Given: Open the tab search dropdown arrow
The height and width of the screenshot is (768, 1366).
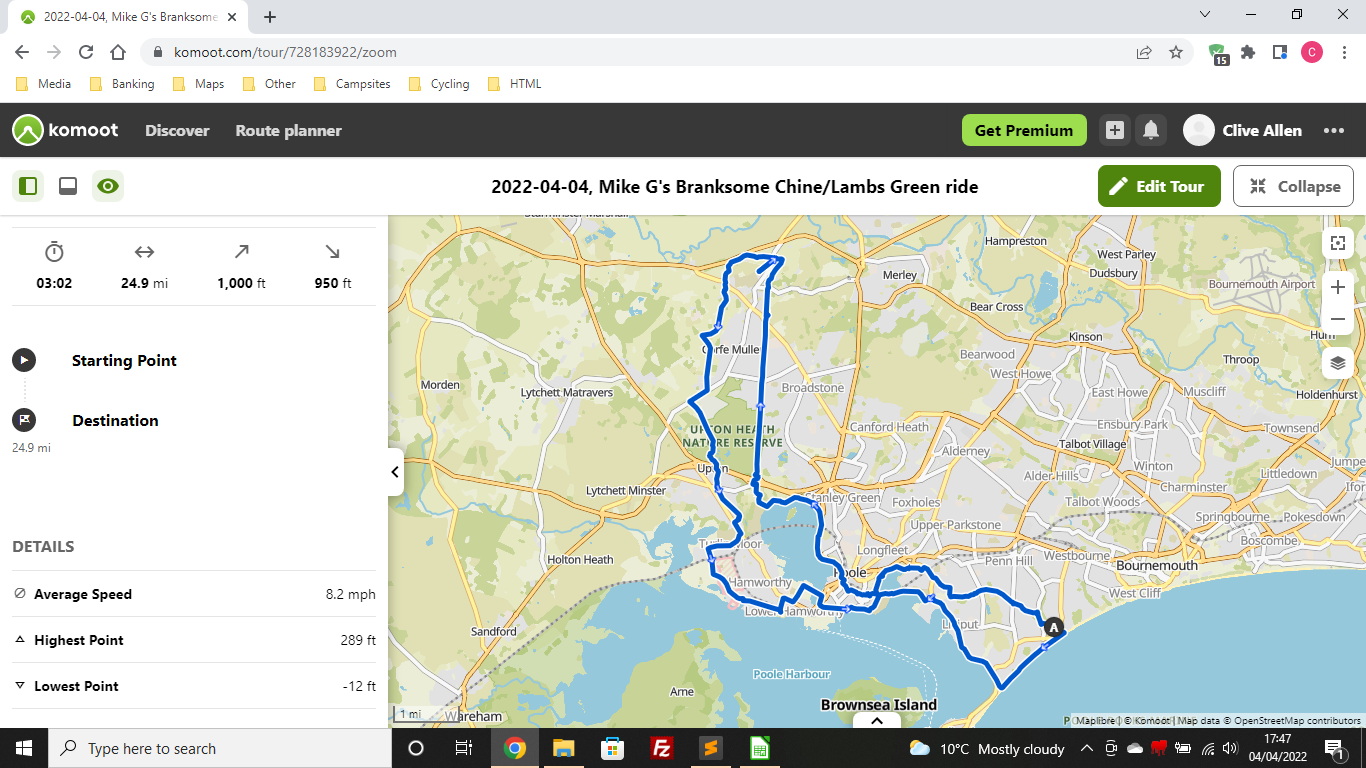Looking at the screenshot, I should tap(1205, 14).
